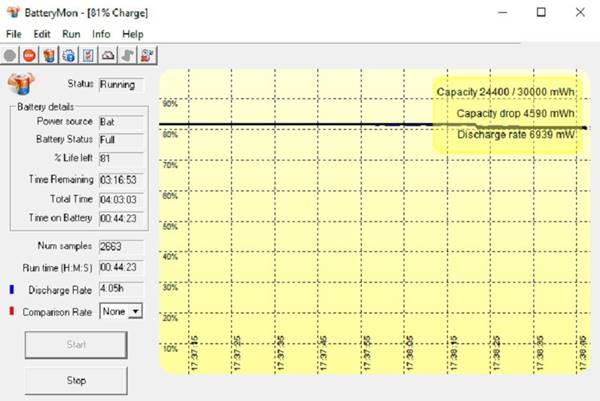This screenshot has height=401, width=600.
Task: Click the 90% label on the chart axis
Action: coord(170,104)
